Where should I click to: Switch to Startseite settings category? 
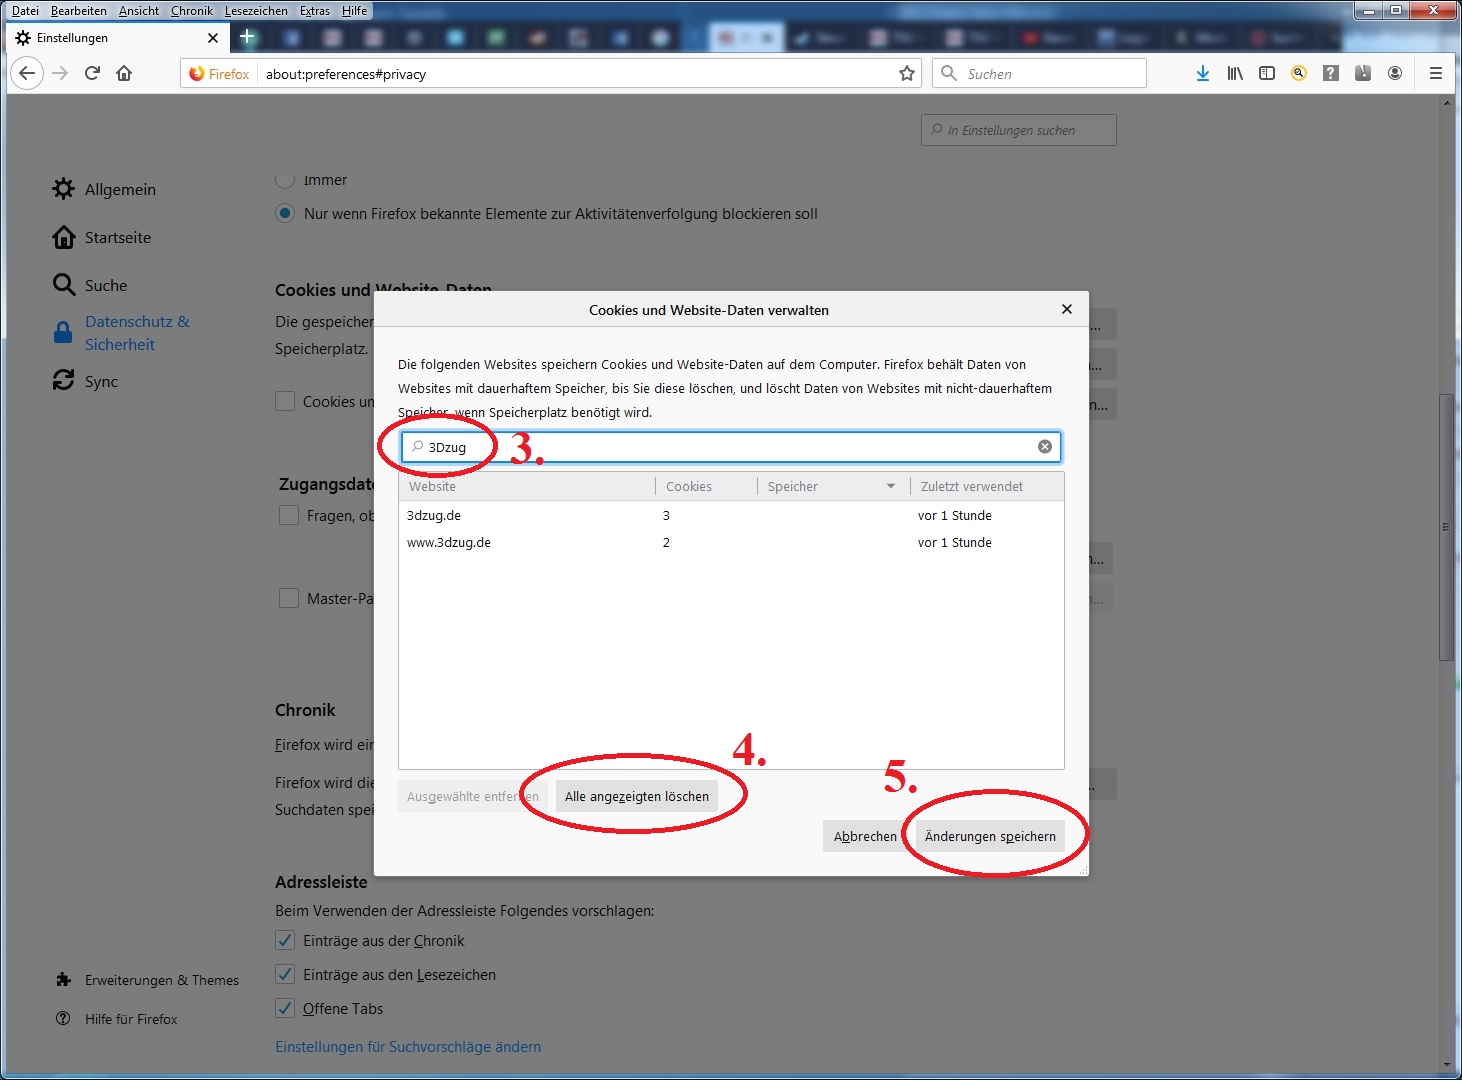(x=102, y=237)
